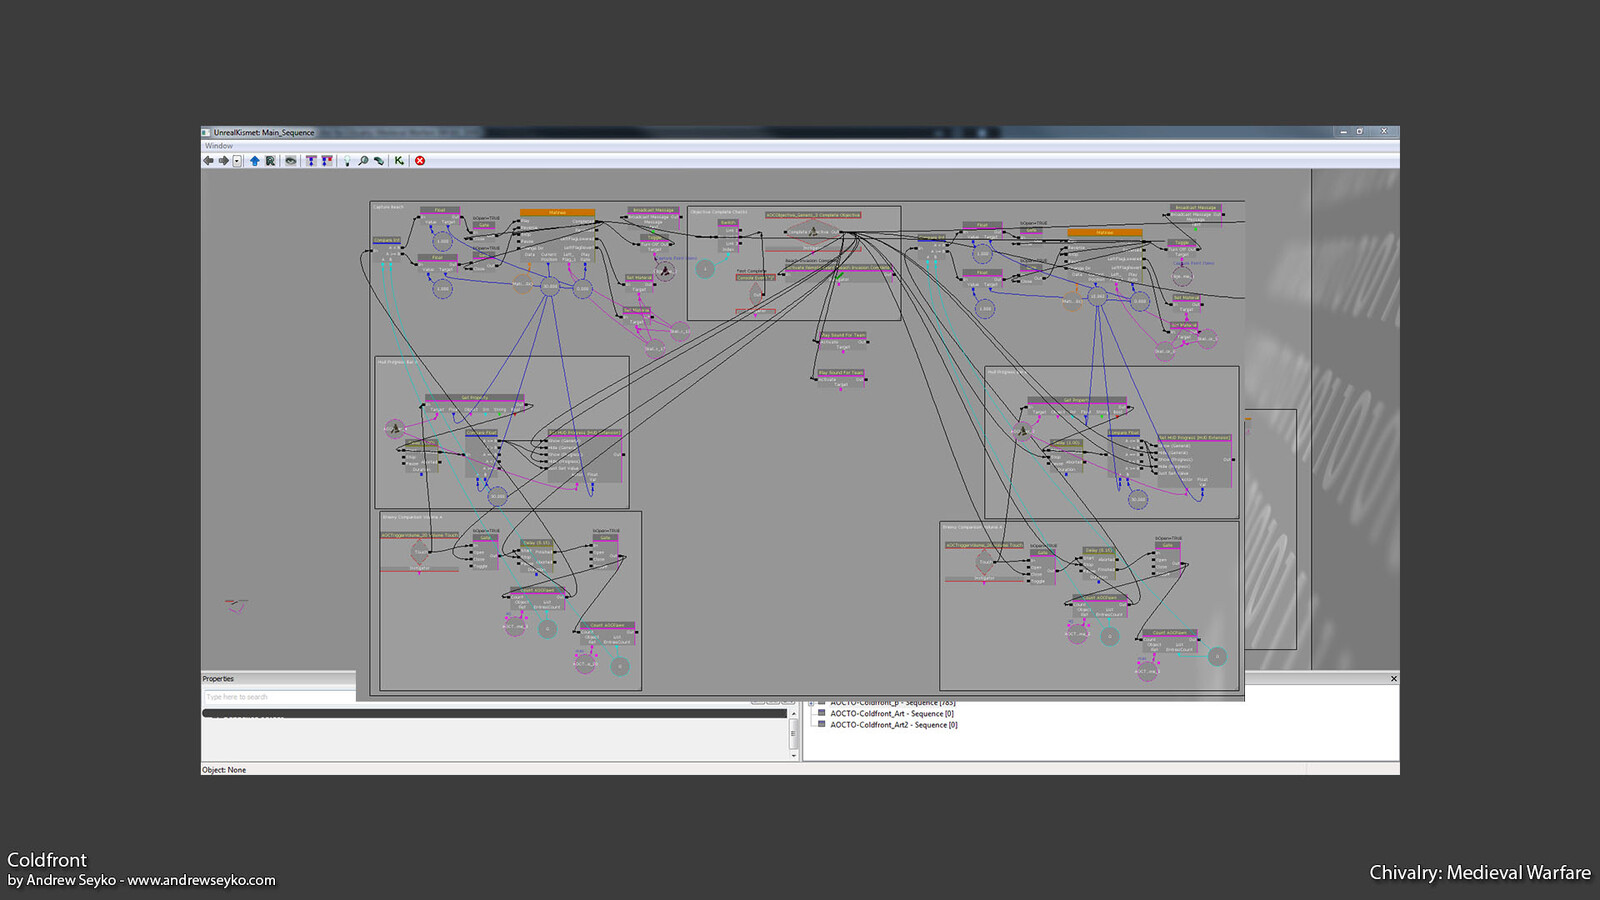Clear all breakpoints with the red X icon
The height and width of the screenshot is (900, 1600).
pyautogui.click(x=420, y=160)
